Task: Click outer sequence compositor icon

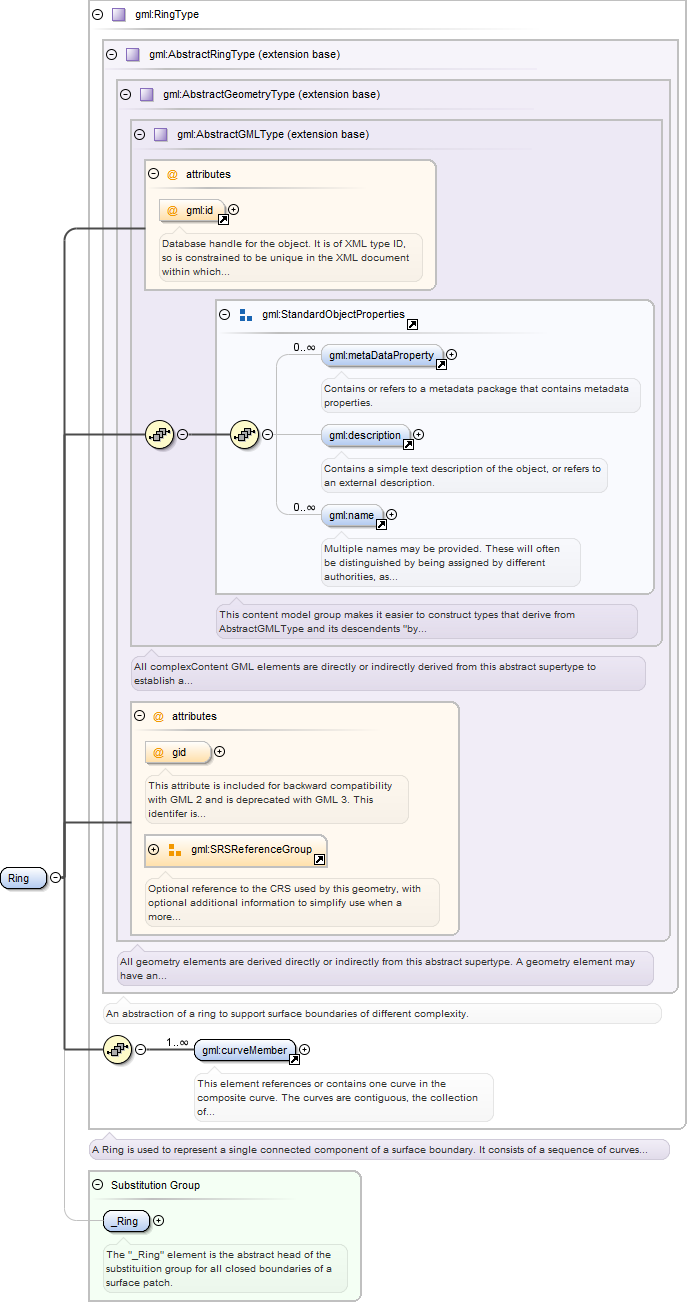Action: [x=160, y=435]
